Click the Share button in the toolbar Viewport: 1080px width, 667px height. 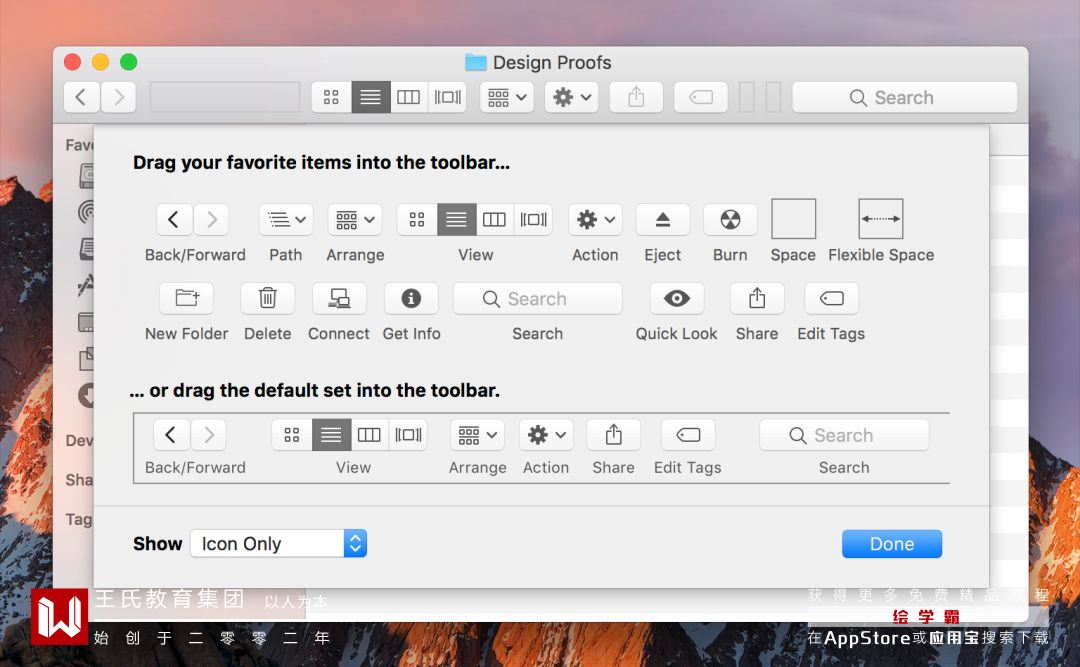[x=636, y=97]
